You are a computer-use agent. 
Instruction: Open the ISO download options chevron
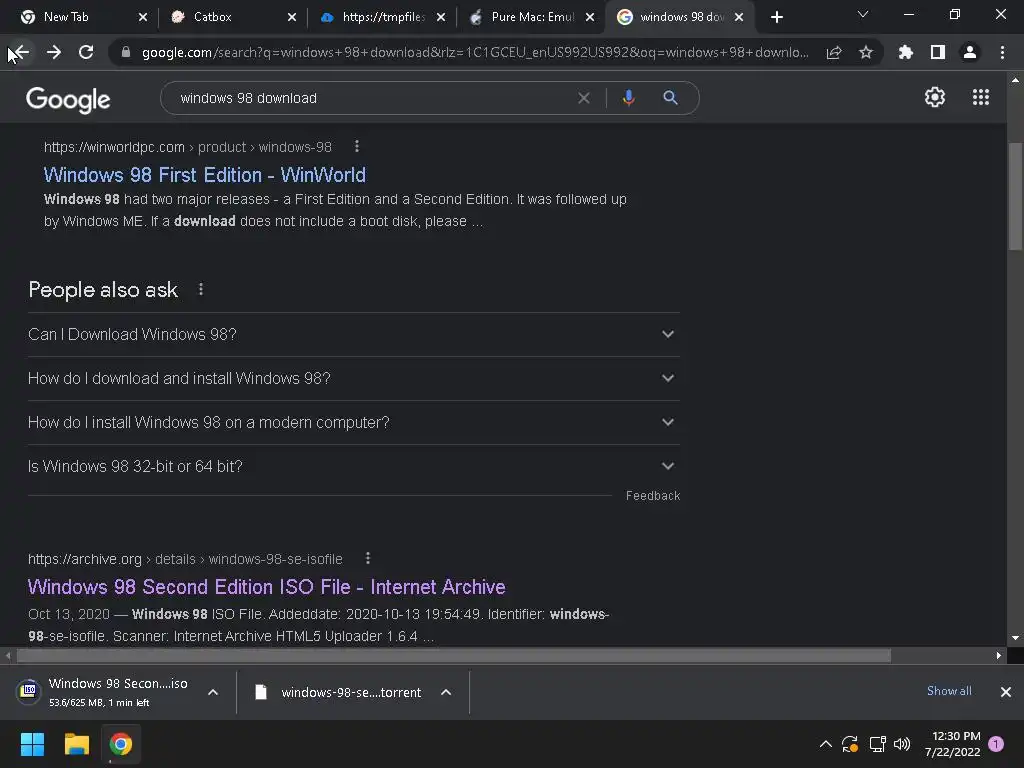point(213,692)
